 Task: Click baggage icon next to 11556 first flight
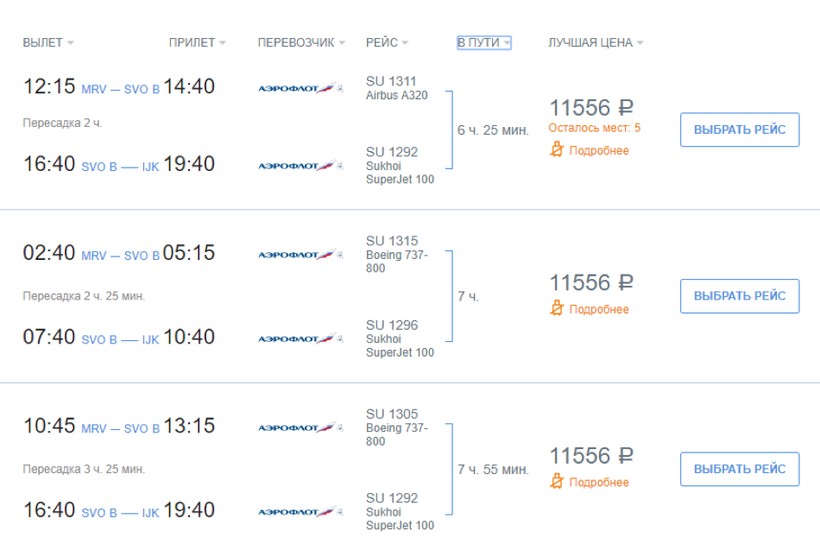point(556,150)
